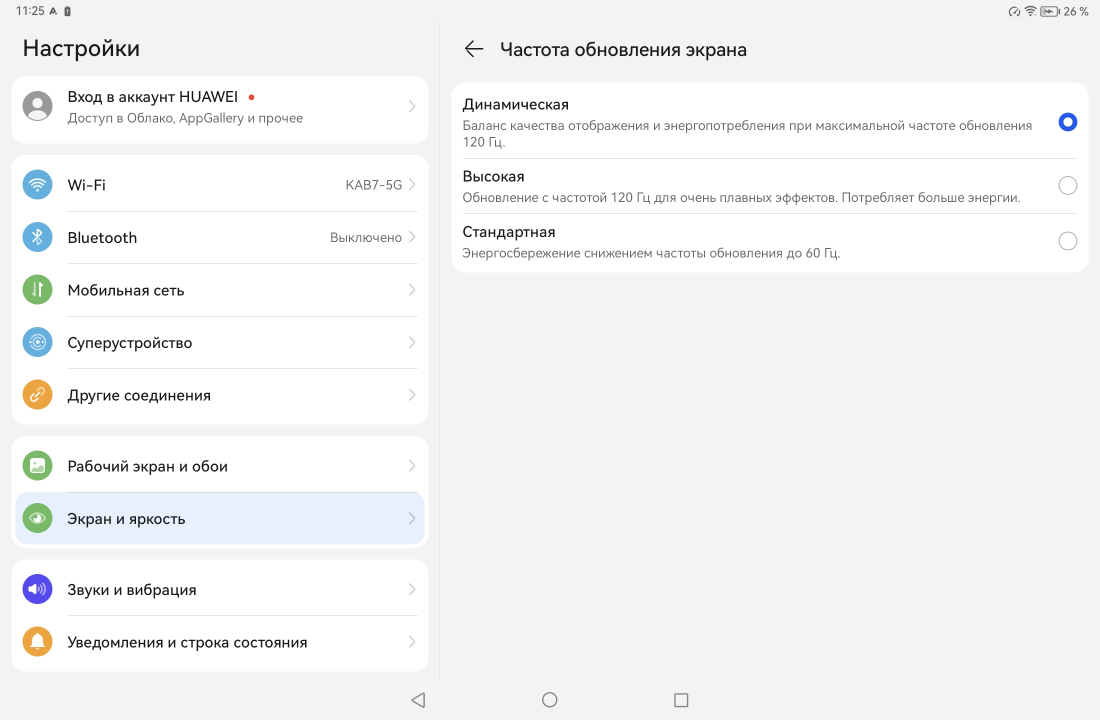Select the Динамическая refresh rate radio button
Screen dimensions: 1100x720
(x=1067, y=122)
